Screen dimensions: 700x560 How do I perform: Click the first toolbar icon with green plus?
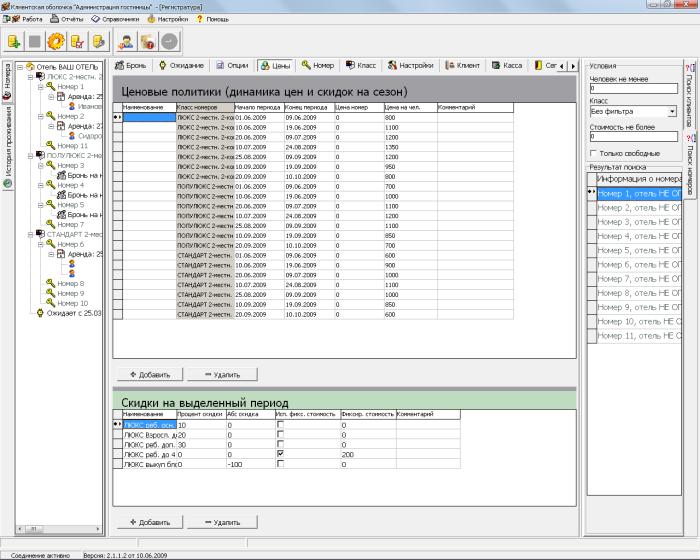[x=15, y=42]
